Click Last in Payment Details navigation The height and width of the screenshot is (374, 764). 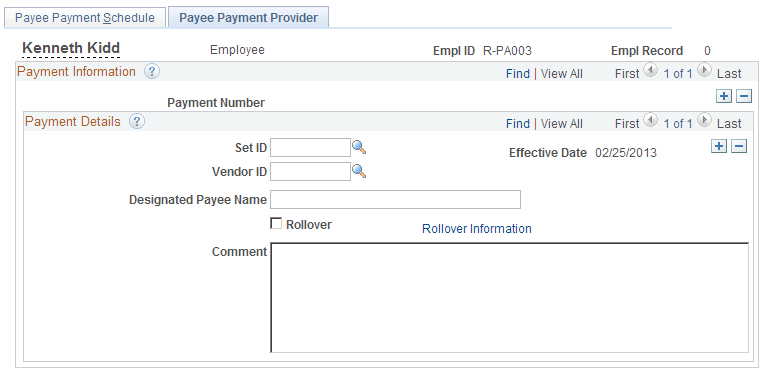point(729,124)
